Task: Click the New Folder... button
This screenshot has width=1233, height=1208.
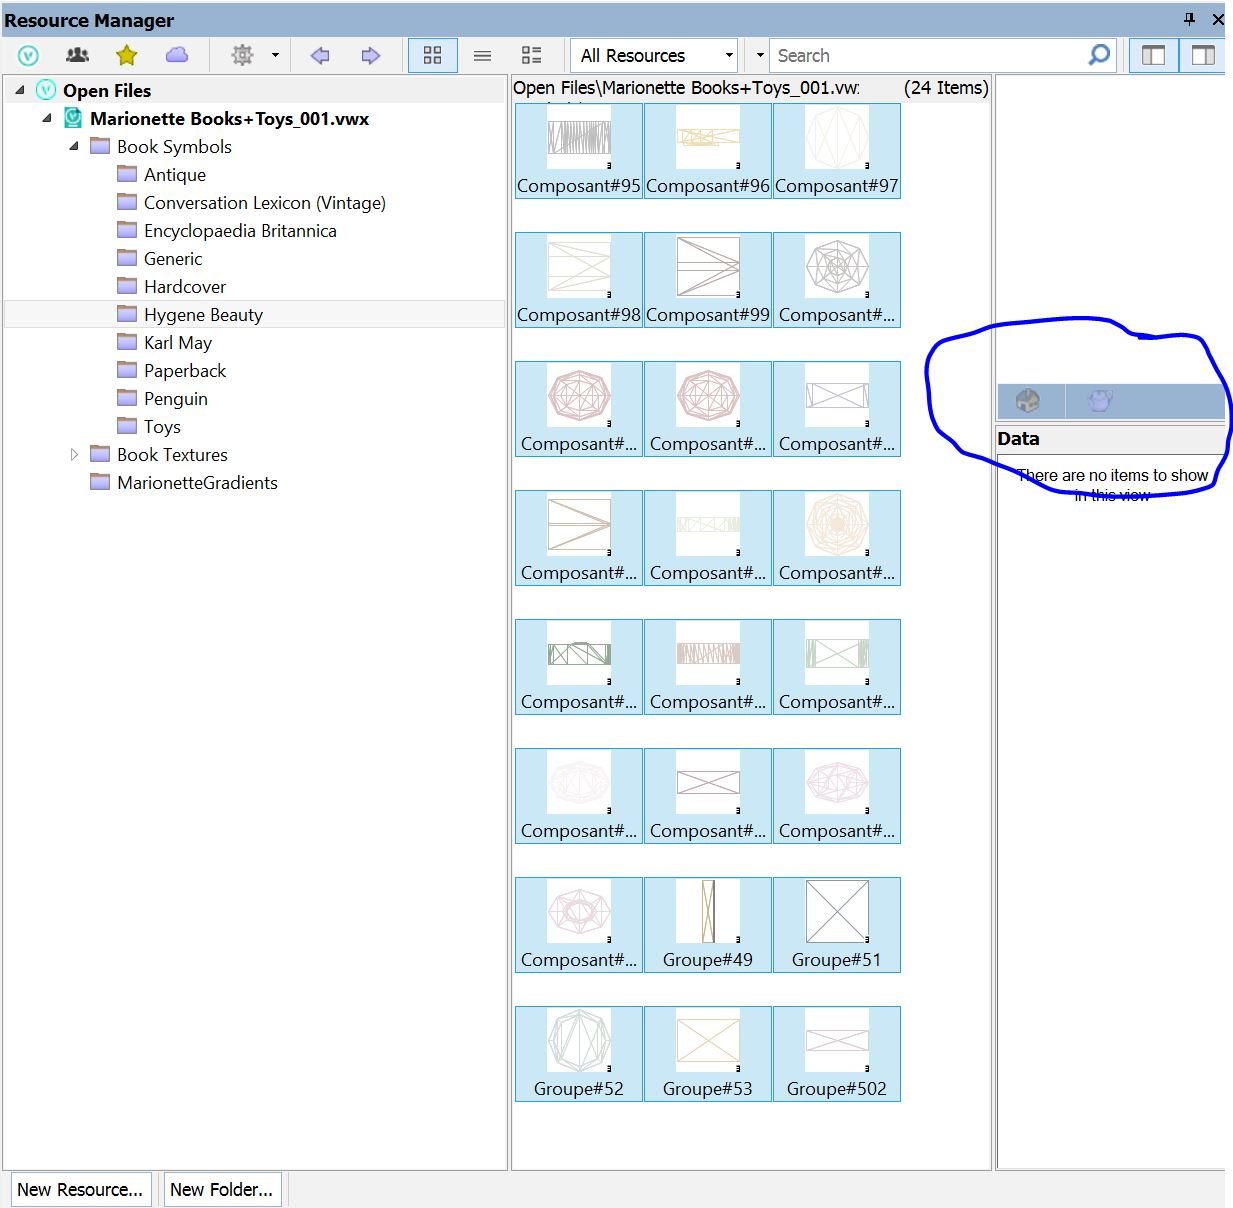Action: (222, 1189)
